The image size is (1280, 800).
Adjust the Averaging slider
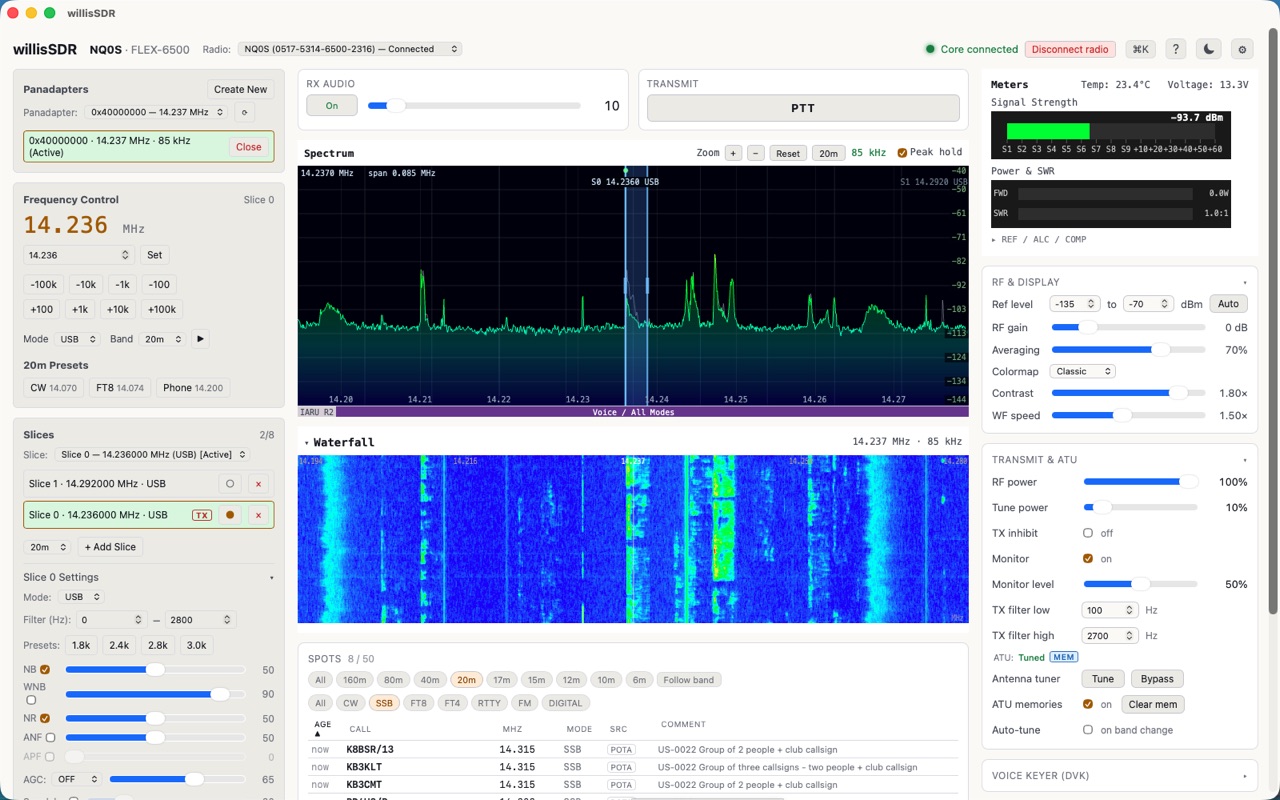point(1128,350)
